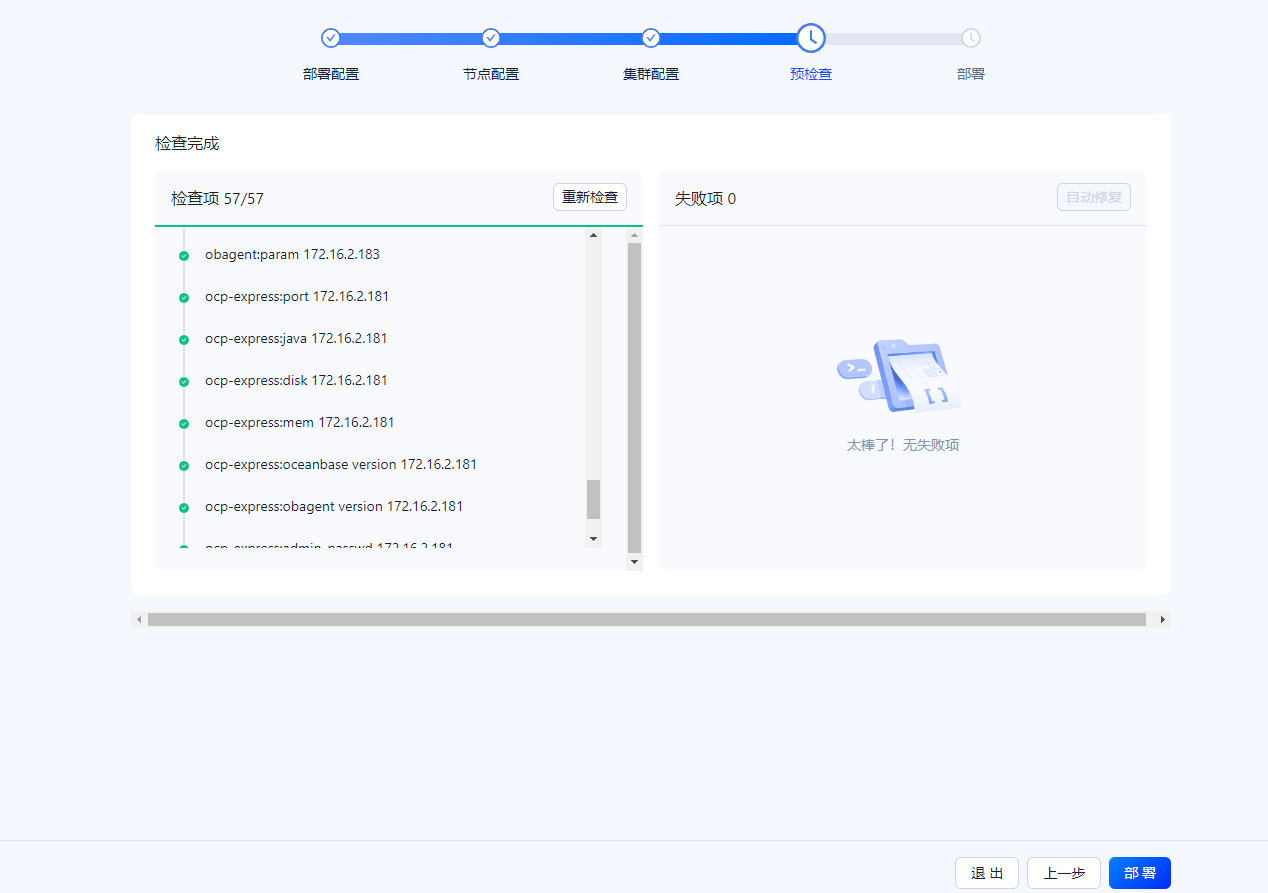Image resolution: width=1268 pixels, height=893 pixels.
Task: Start deployment with the blue 部署 button
Action: pyautogui.click(x=1140, y=873)
